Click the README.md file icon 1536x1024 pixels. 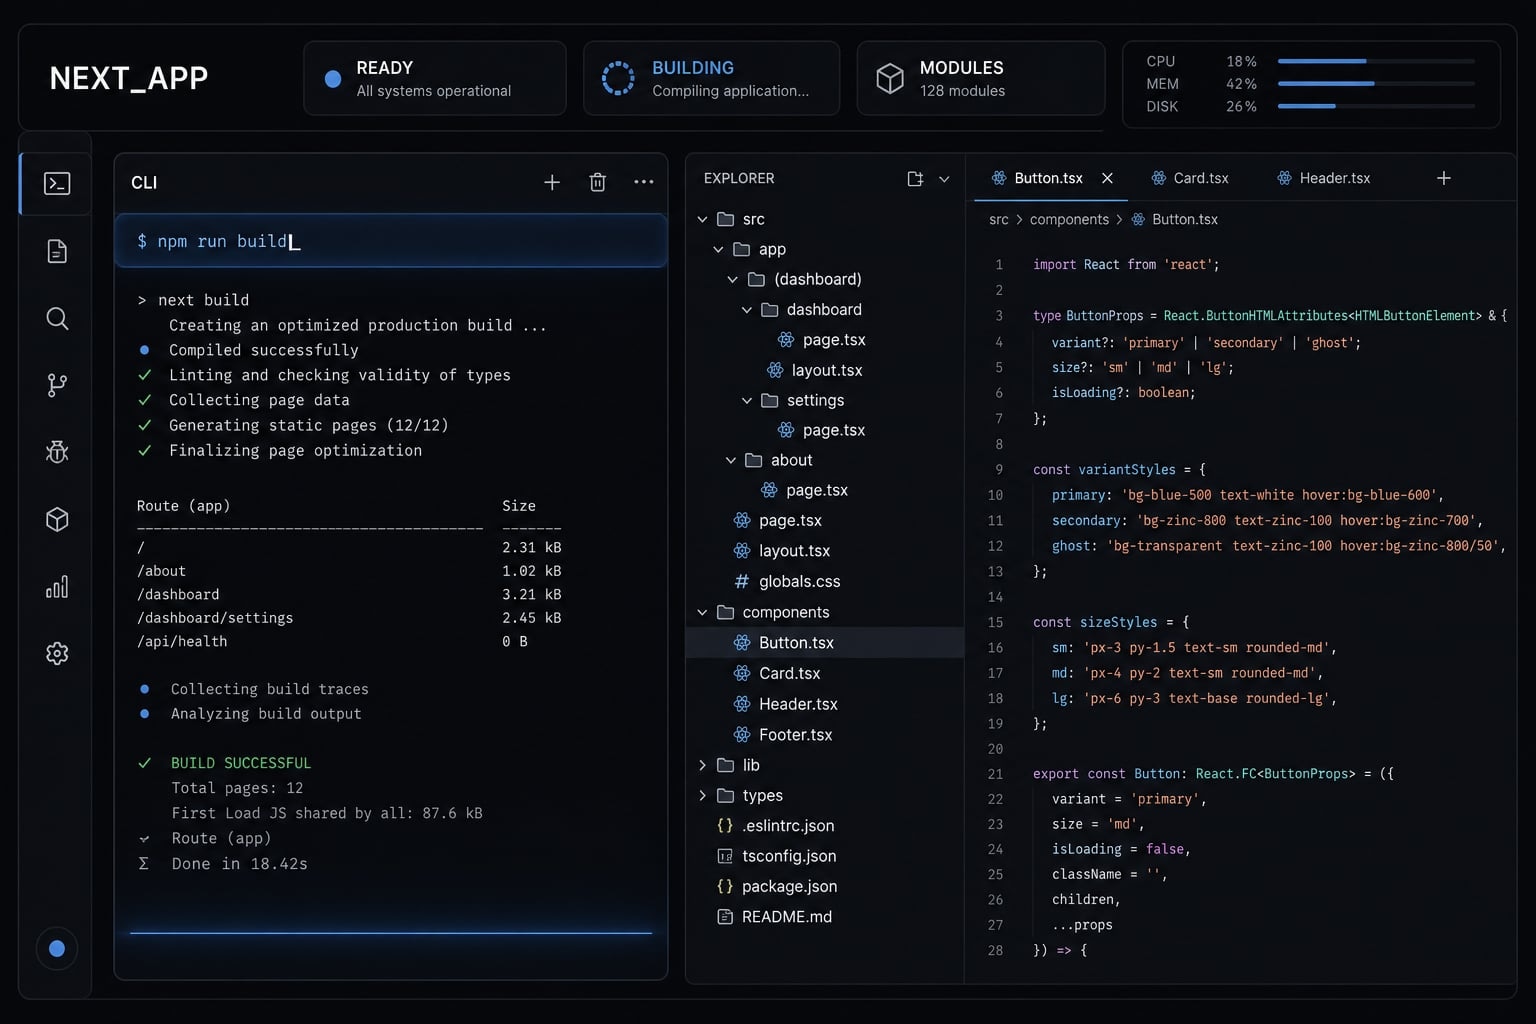(725, 917)
